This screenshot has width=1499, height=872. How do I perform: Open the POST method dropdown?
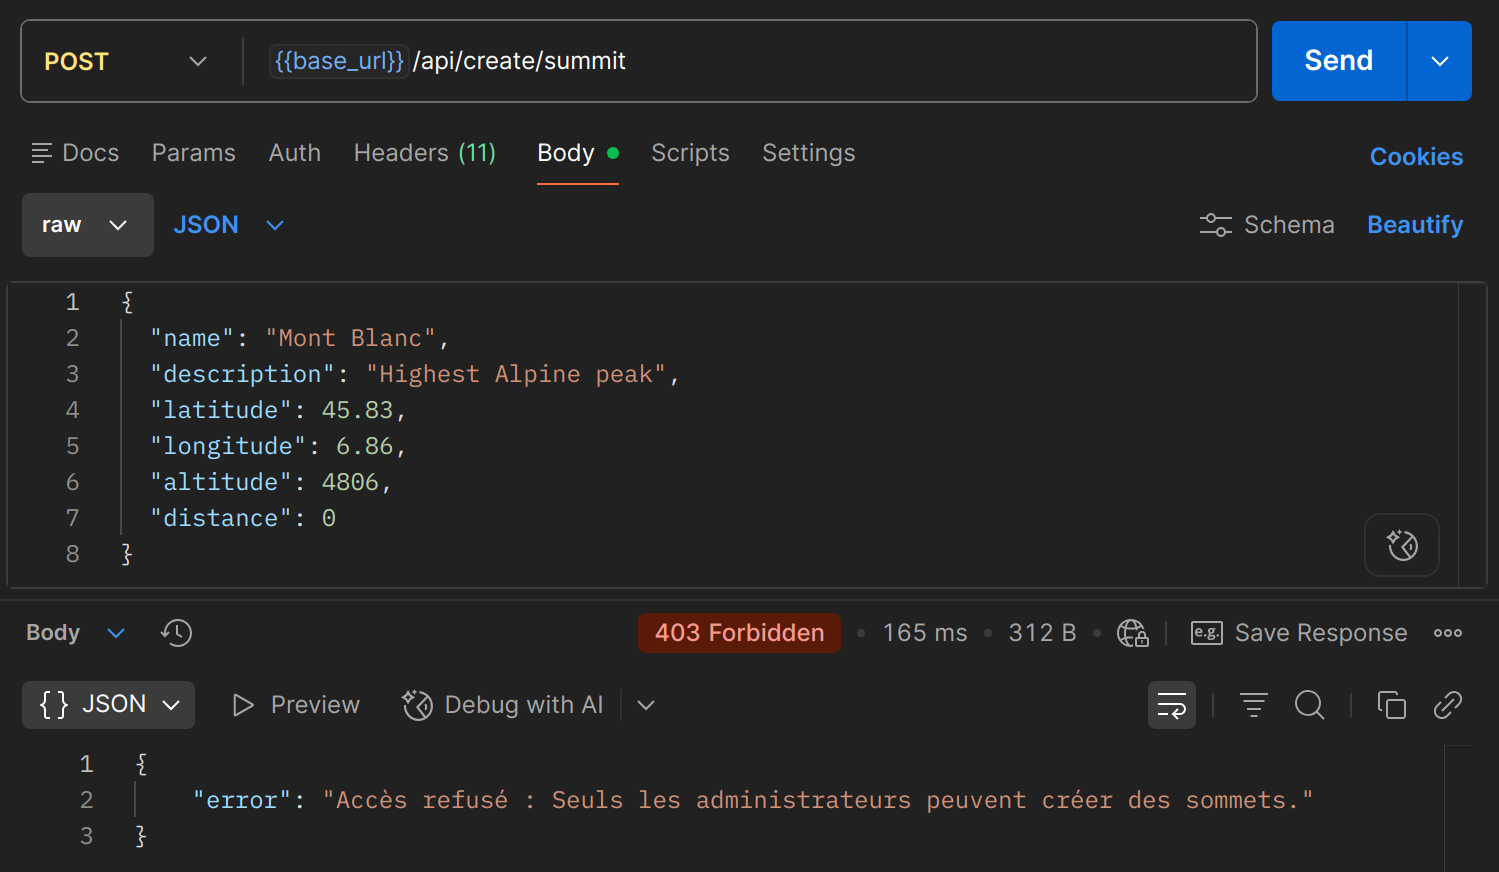click(x=126, y=61)
